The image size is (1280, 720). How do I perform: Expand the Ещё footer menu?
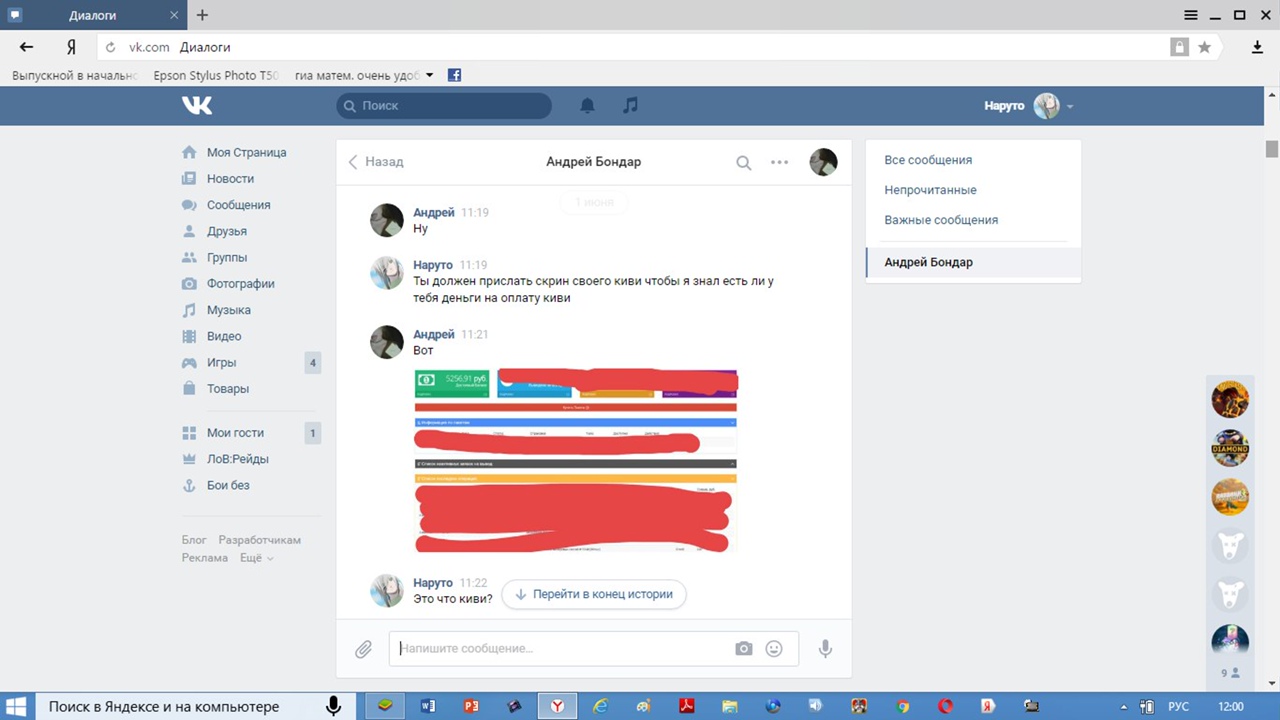point(256,558)
